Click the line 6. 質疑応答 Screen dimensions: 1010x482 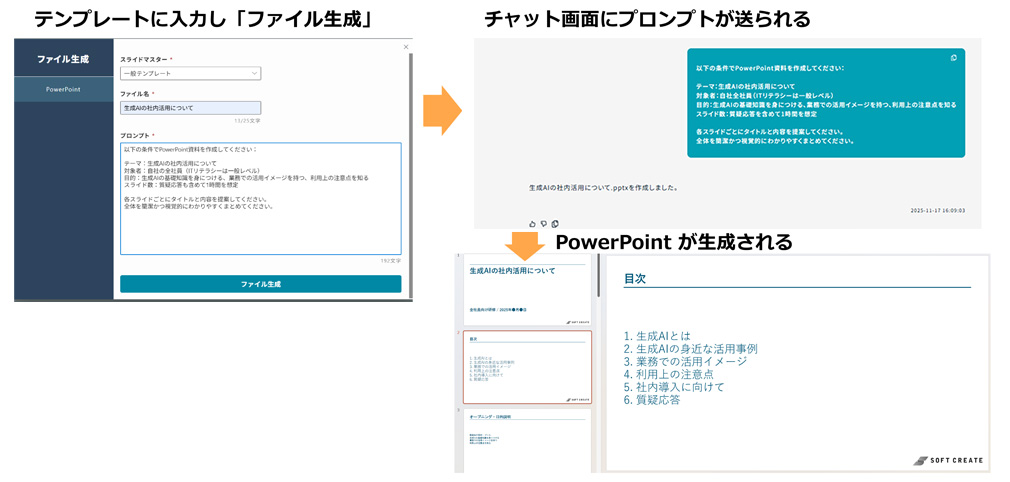[x=652, y=400]
